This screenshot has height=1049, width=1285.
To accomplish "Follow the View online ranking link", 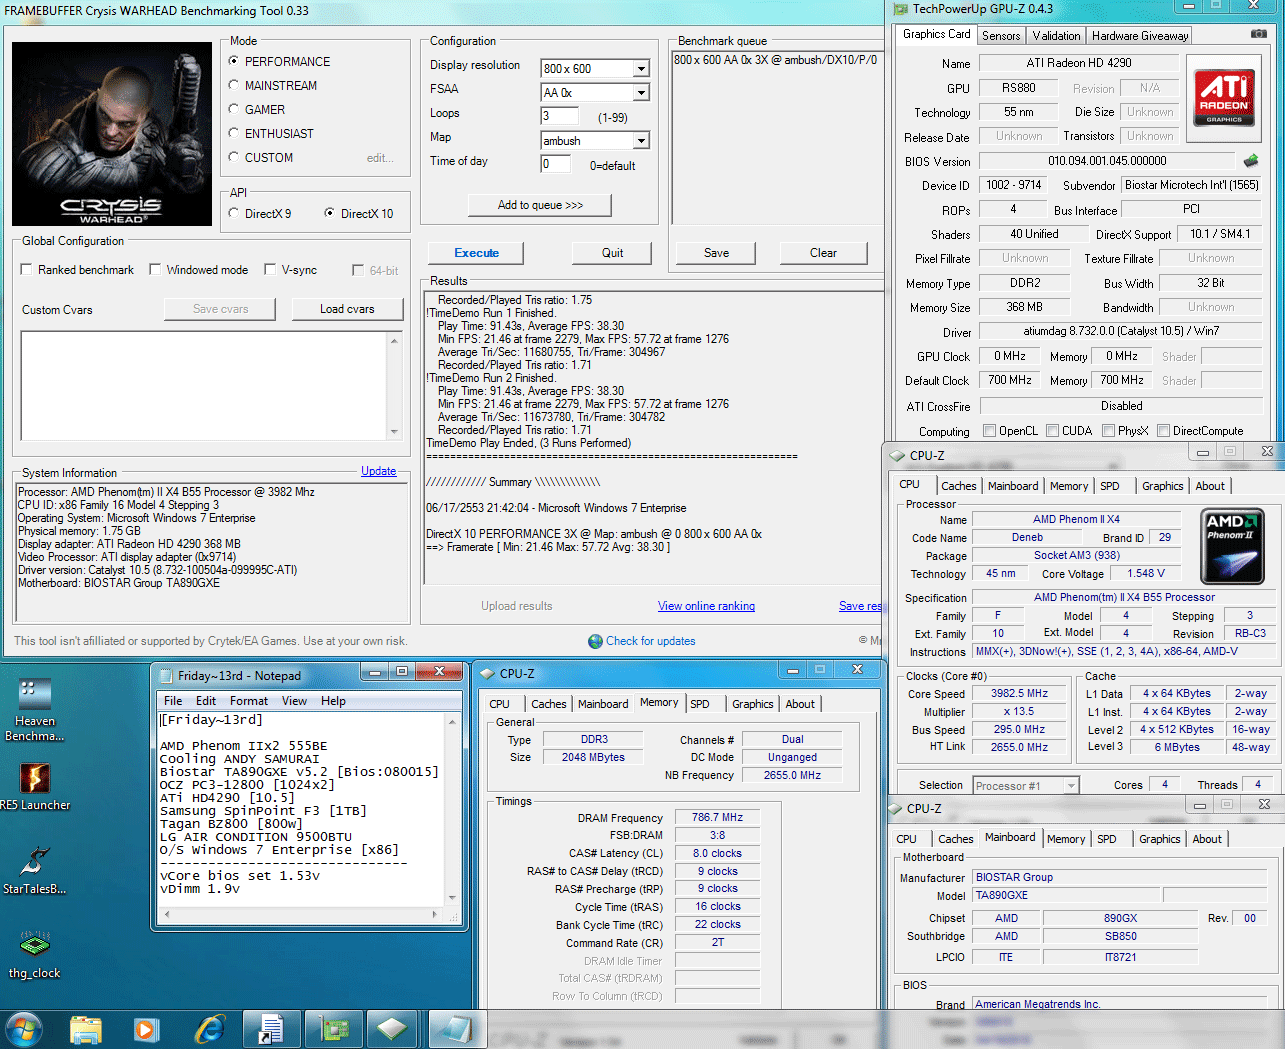I will click(706, 606).
